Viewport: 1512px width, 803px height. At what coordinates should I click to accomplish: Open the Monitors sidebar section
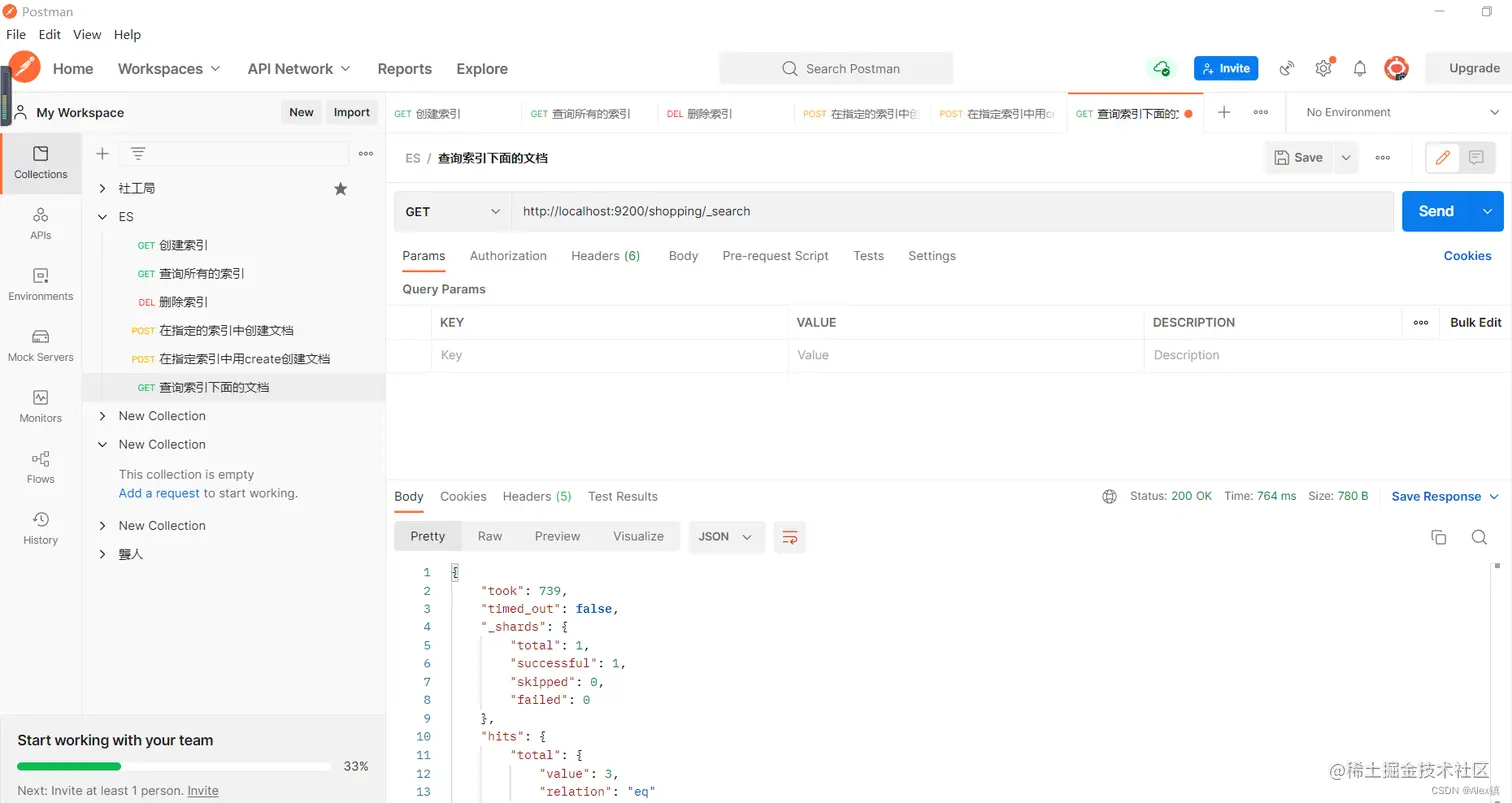[x=41, y=406]
